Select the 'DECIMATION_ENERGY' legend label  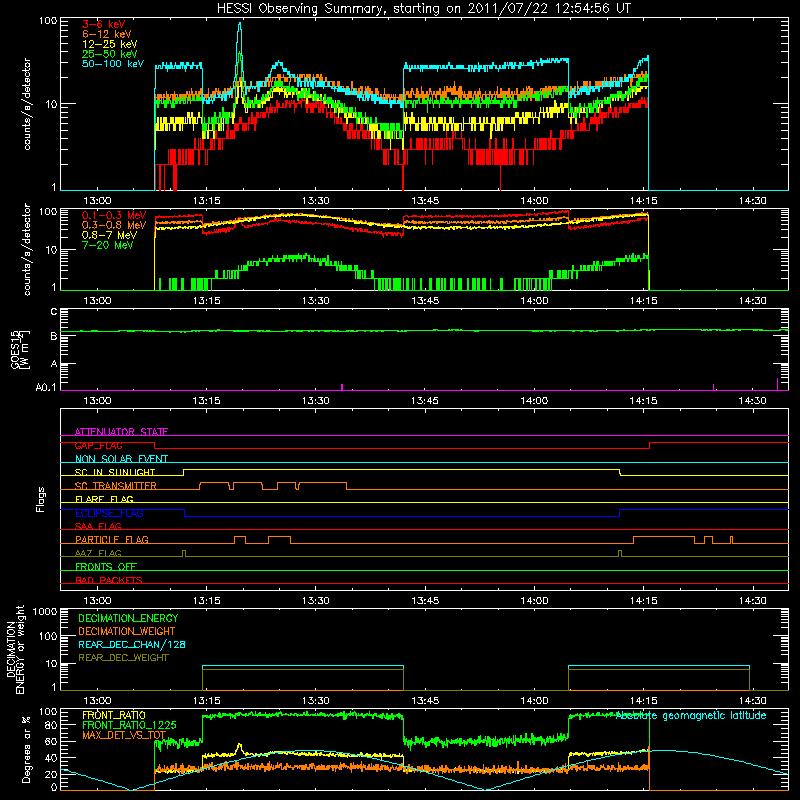[x=128, y=618]
